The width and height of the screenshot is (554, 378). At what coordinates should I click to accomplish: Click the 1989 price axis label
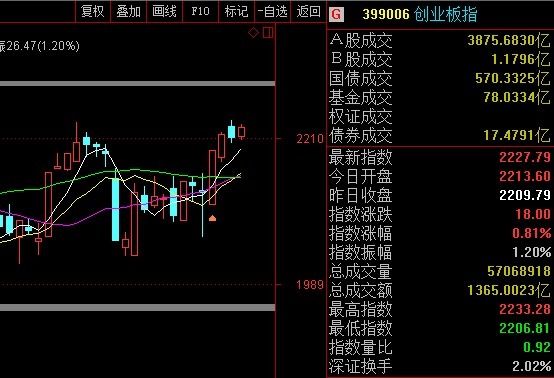point(310,284)
